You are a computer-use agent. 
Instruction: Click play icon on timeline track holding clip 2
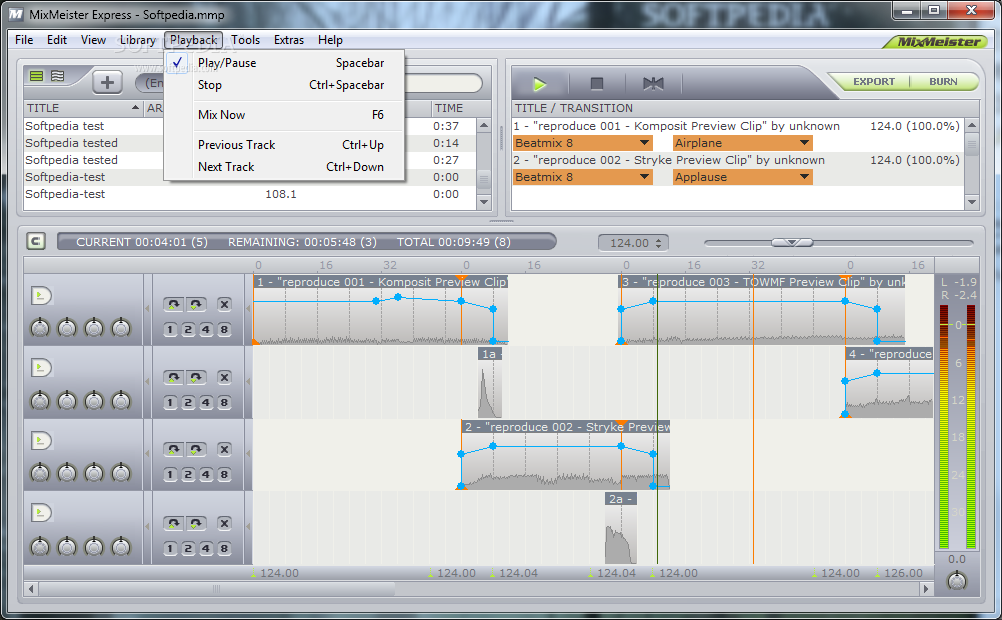click(41, 440)
